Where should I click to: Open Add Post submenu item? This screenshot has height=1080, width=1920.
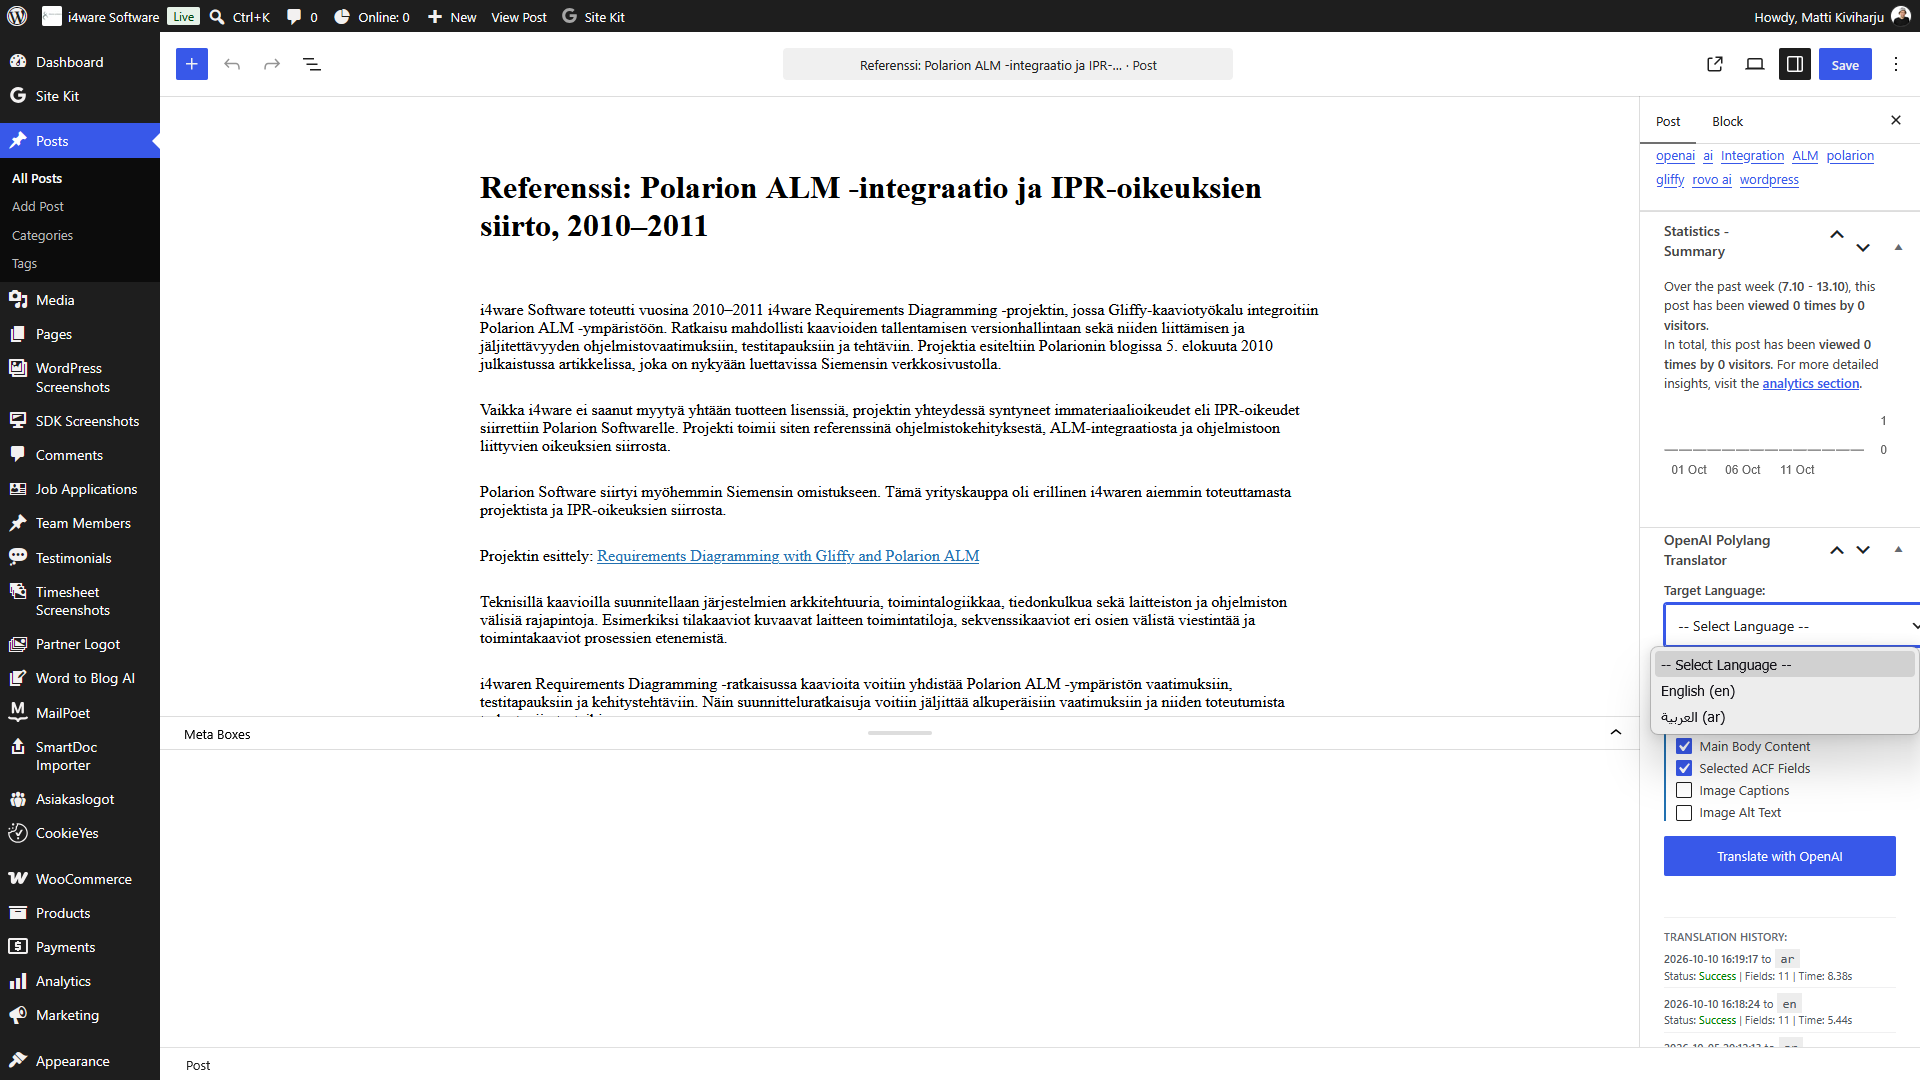38,206
